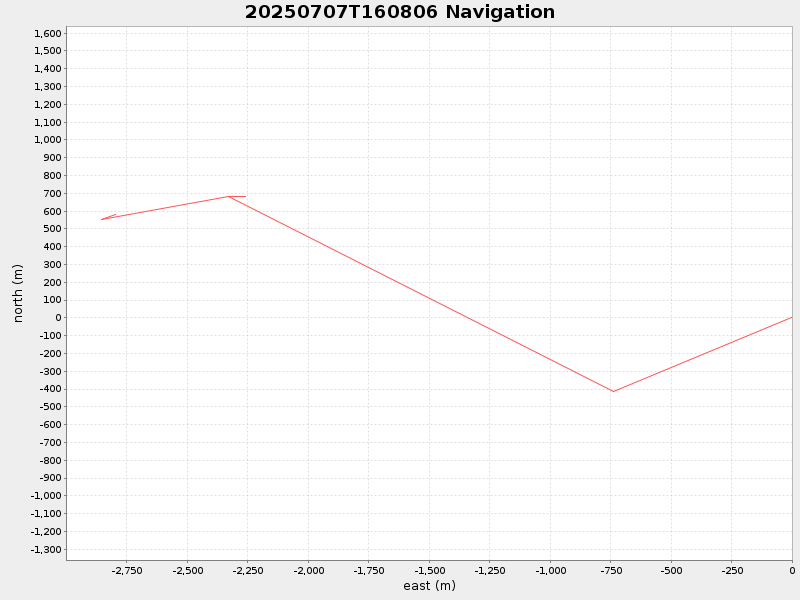Click the -1,000 east axis tick label

551,570
